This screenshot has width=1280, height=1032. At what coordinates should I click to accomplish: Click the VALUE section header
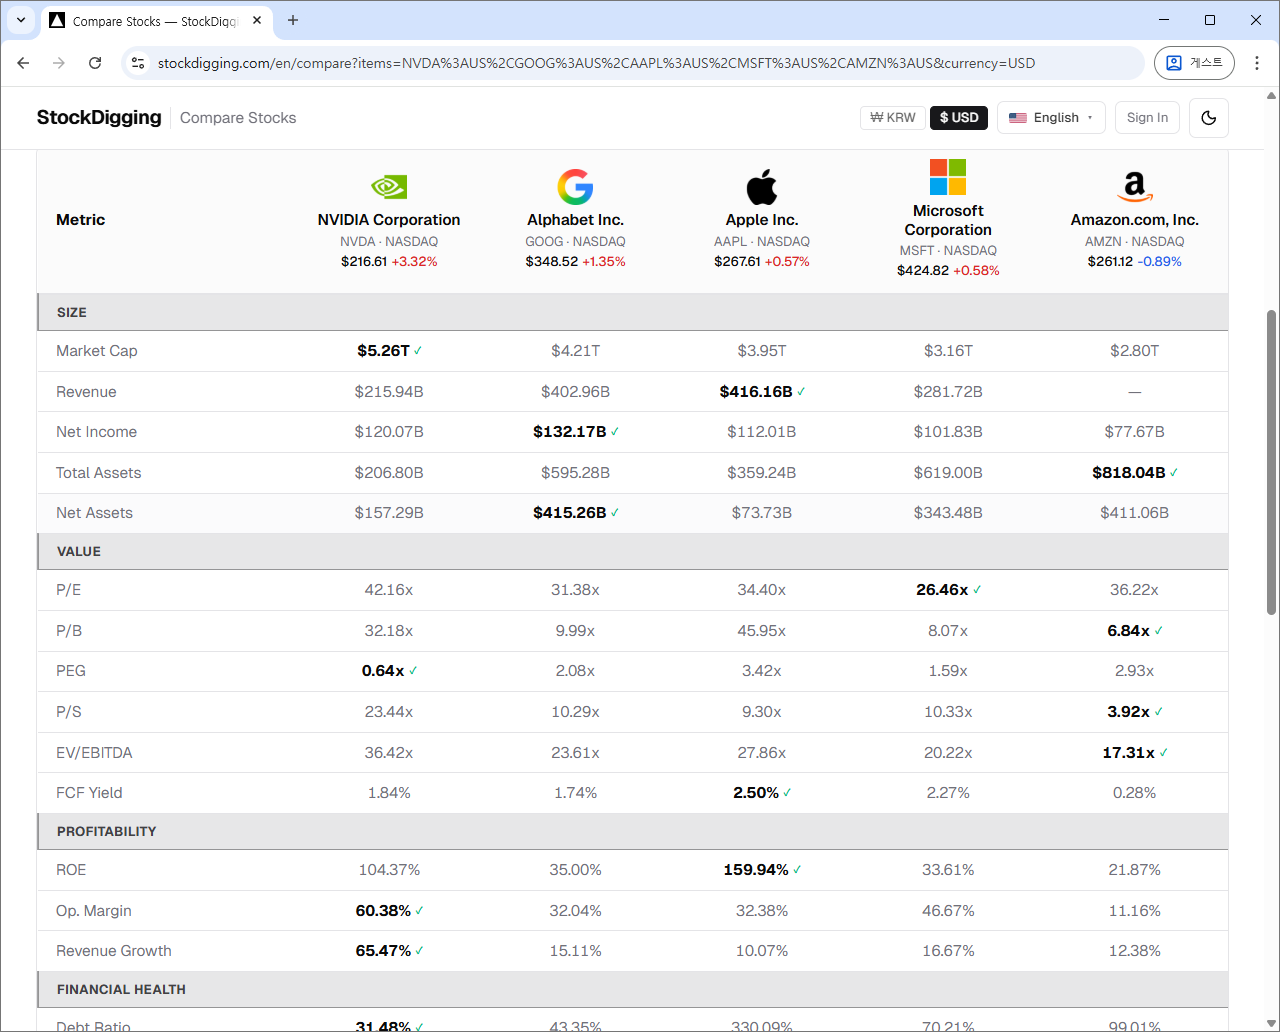pos(632,551)
